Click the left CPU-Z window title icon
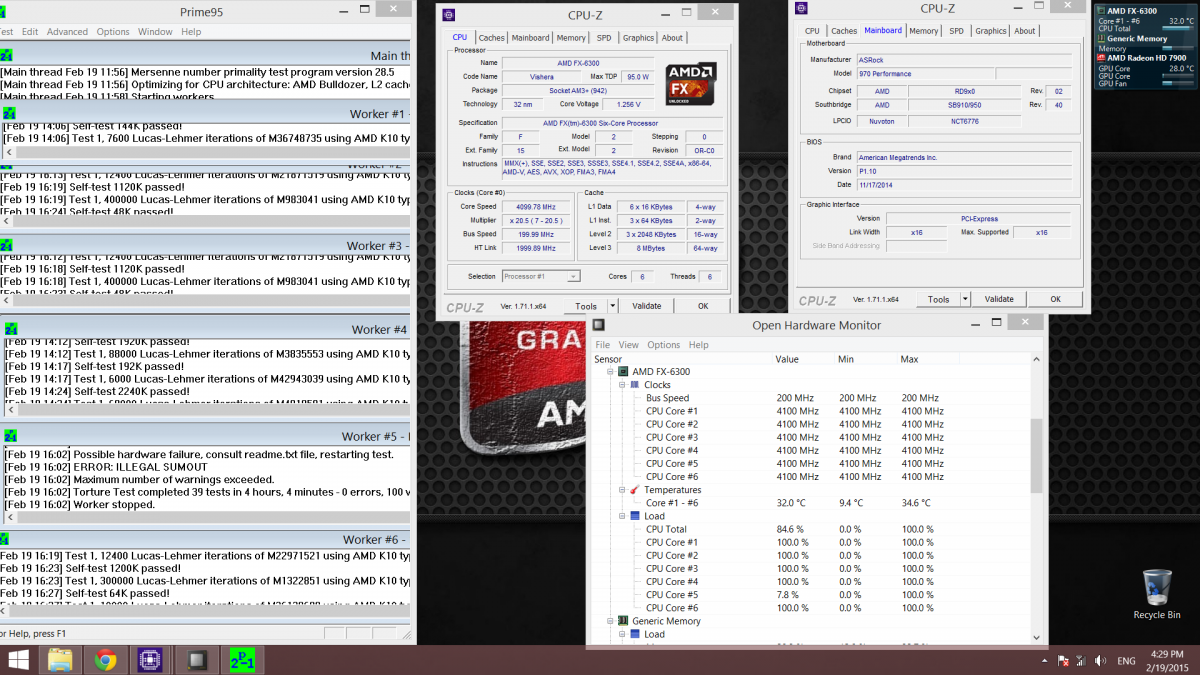 coord(449,15)
